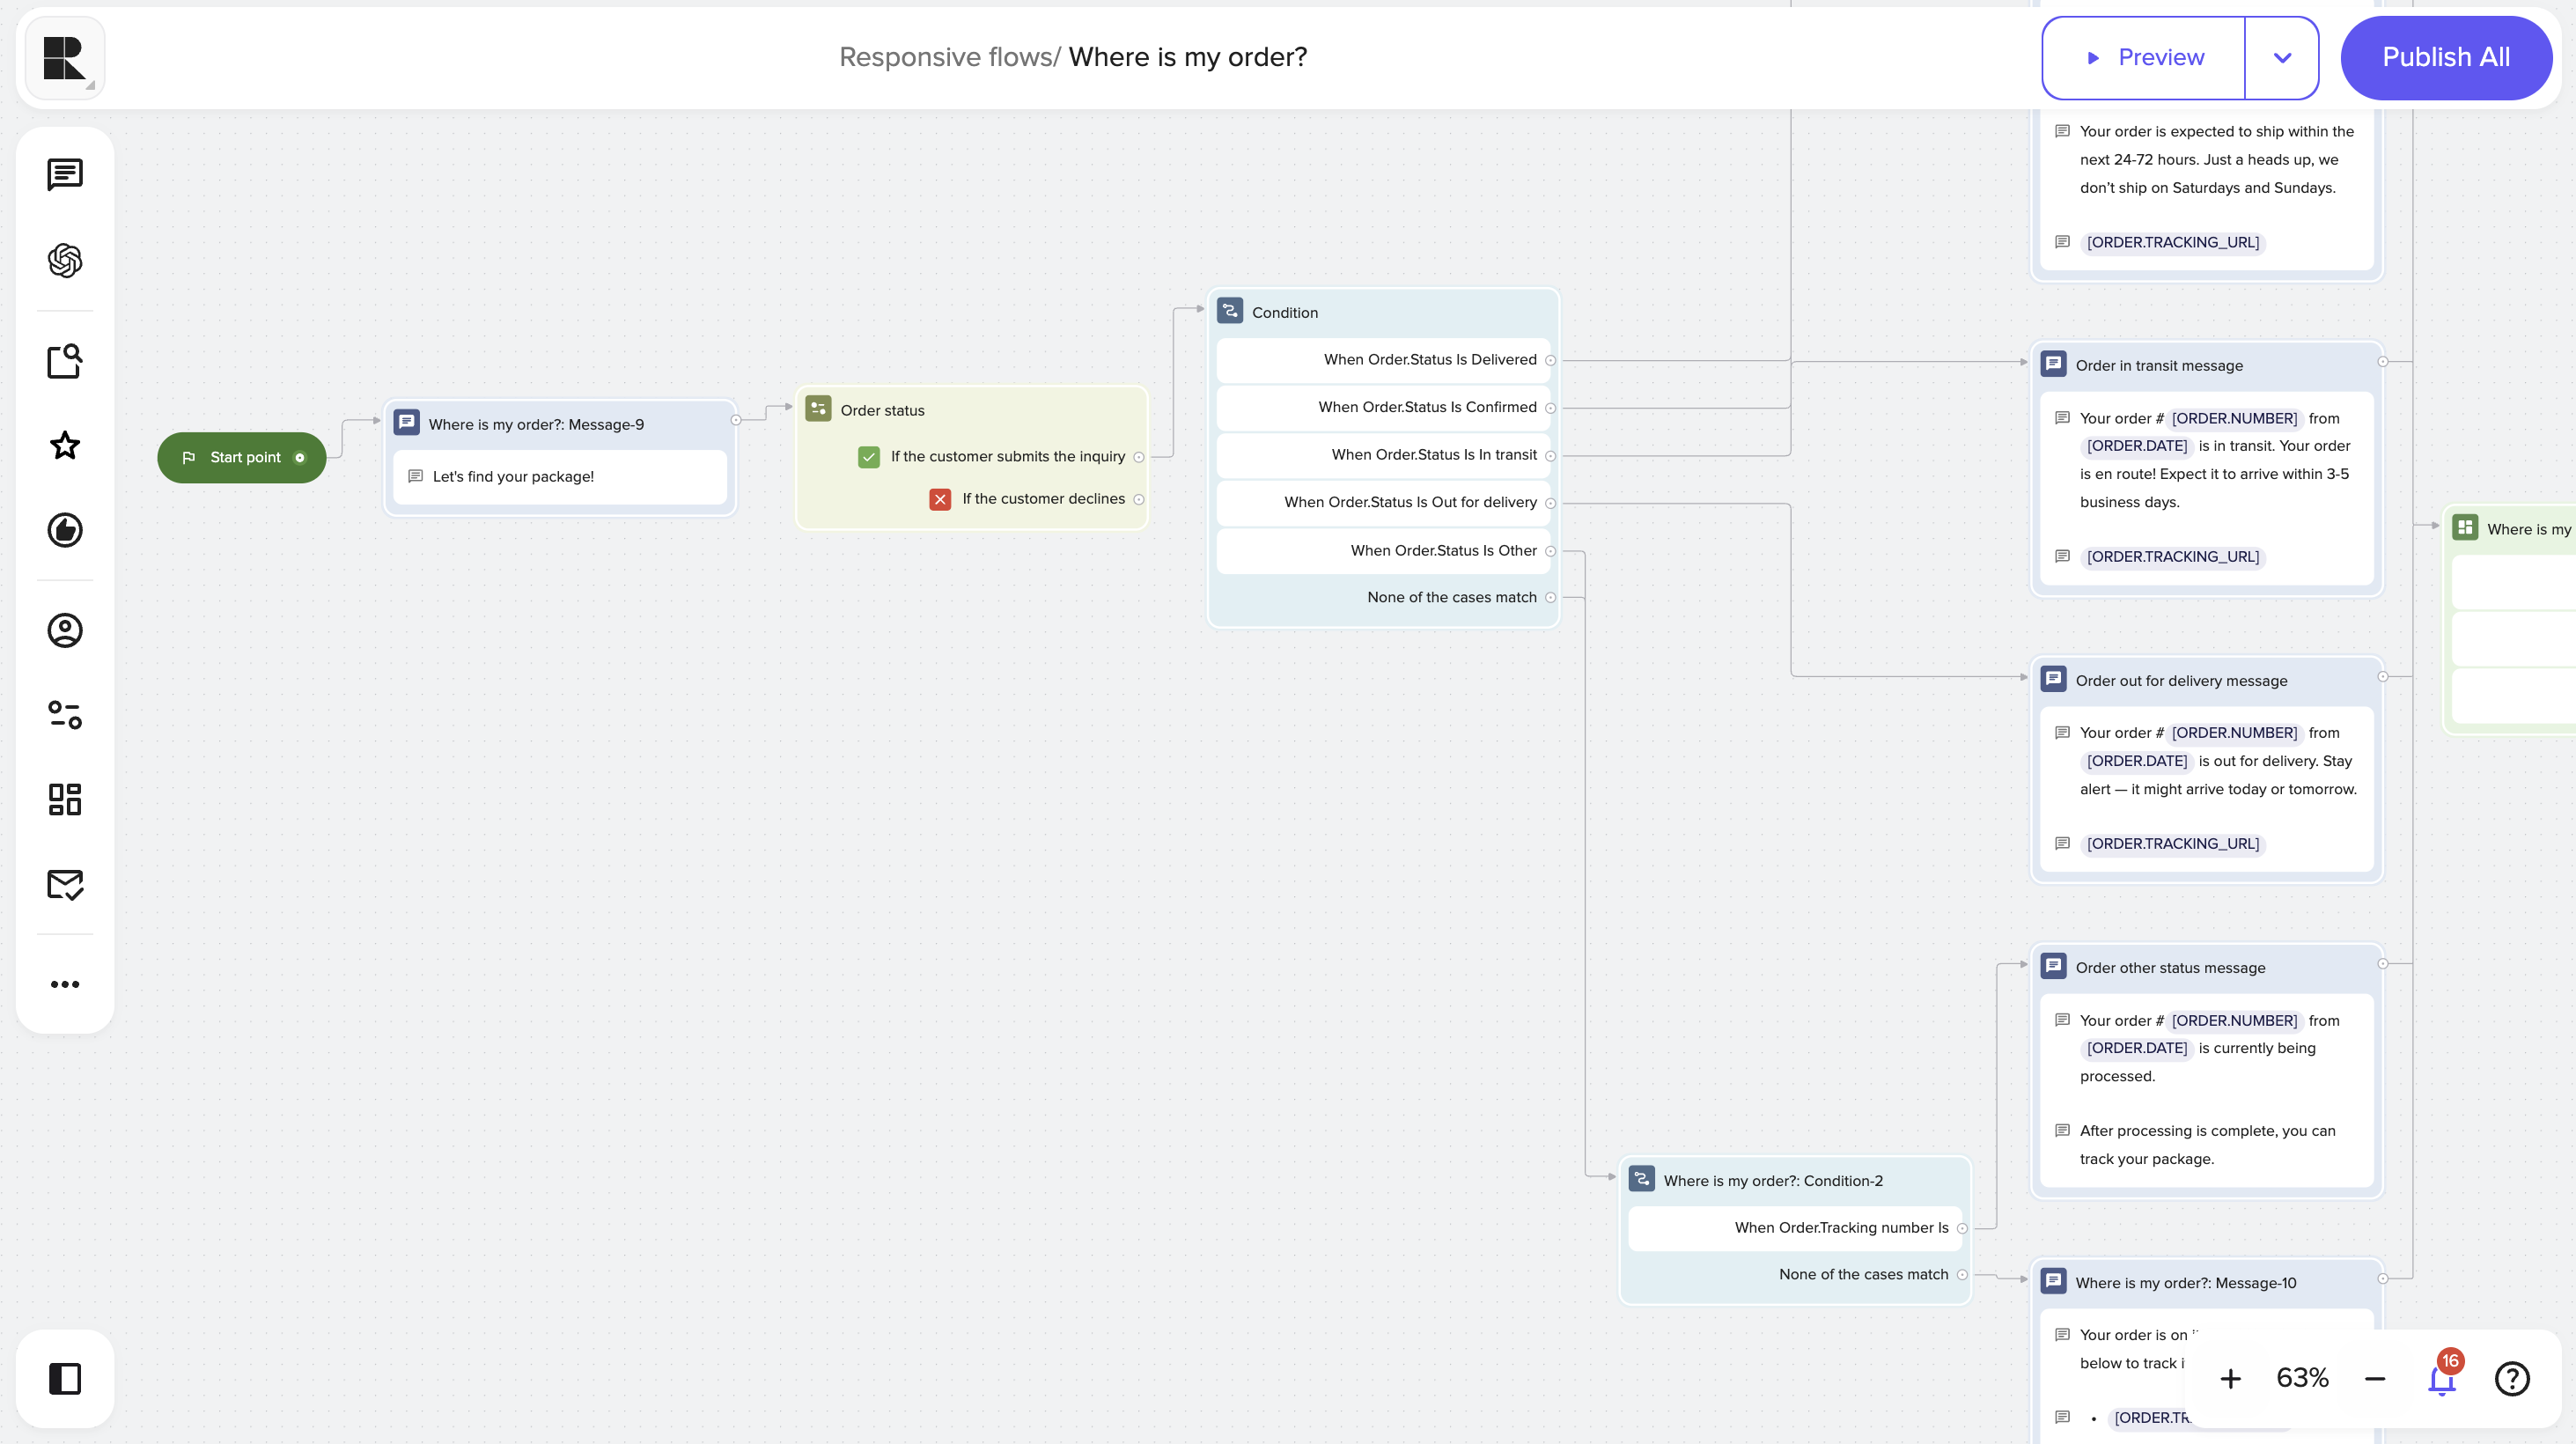This screenshot has width=2576, height=1444.
Task: Open the dashboard grid sidebar icon
Action: pyautogui.click(x=65, y=799)
